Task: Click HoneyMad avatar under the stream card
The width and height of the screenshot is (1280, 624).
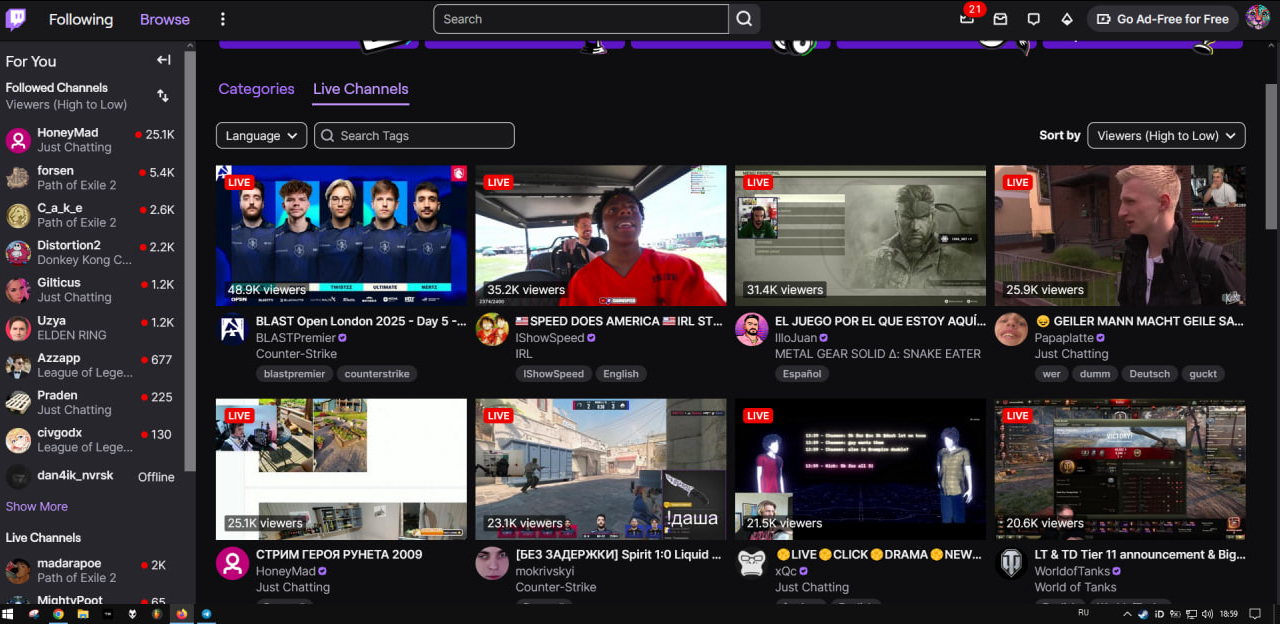Action: pyautogui.click(x=232, y=563)
